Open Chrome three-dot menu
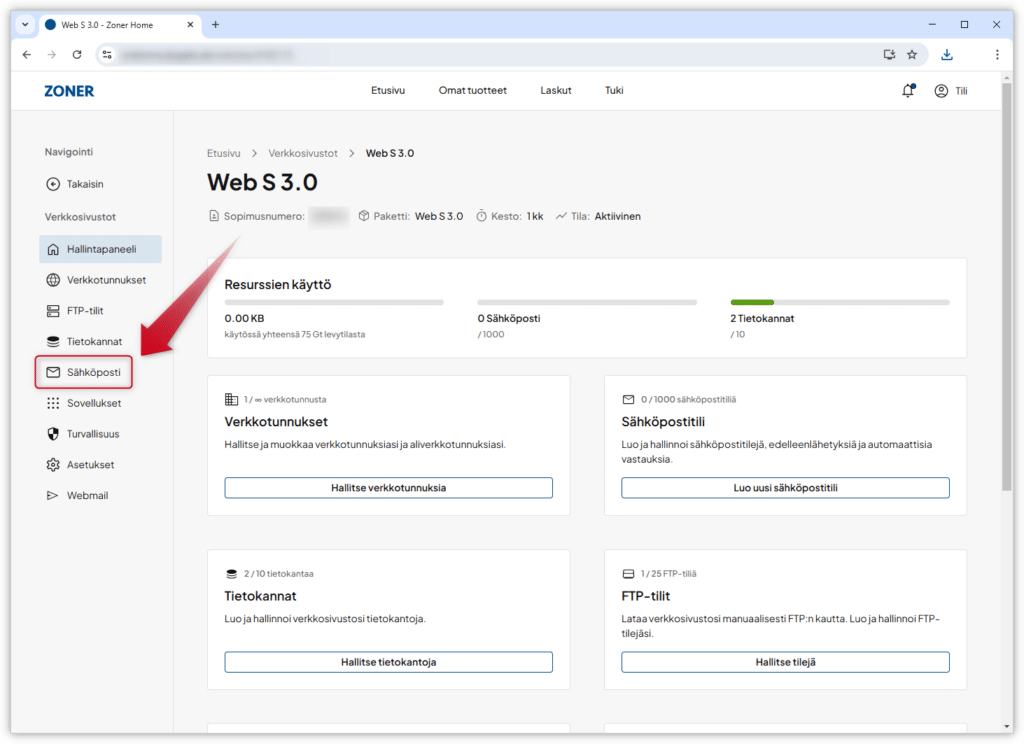Image resolution: width=1024 pixels, height=744 pixels. [x=997, y=54]
